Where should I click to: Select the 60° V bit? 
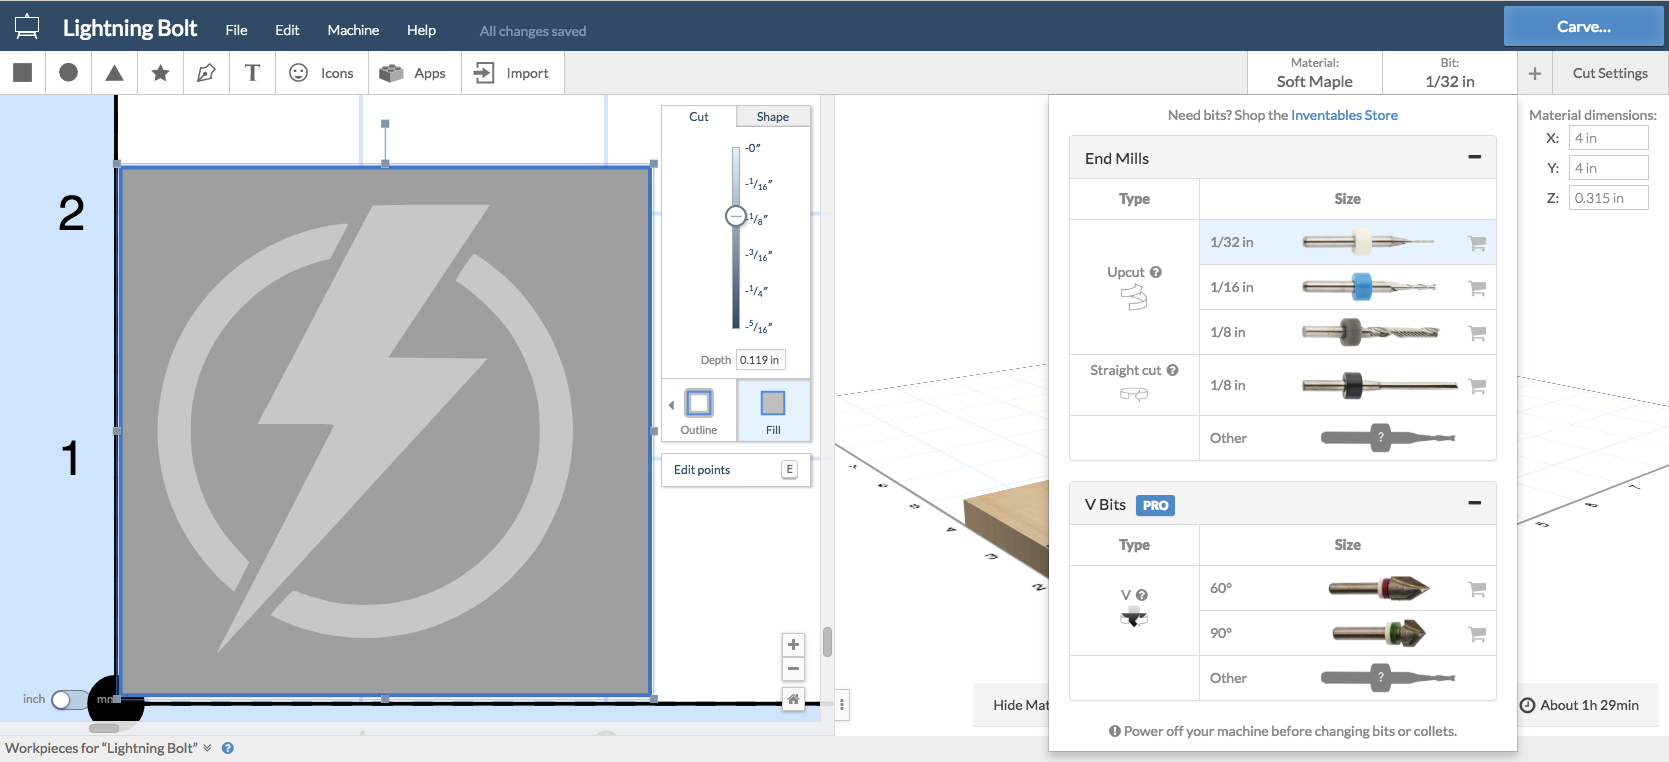[1347, 588]
